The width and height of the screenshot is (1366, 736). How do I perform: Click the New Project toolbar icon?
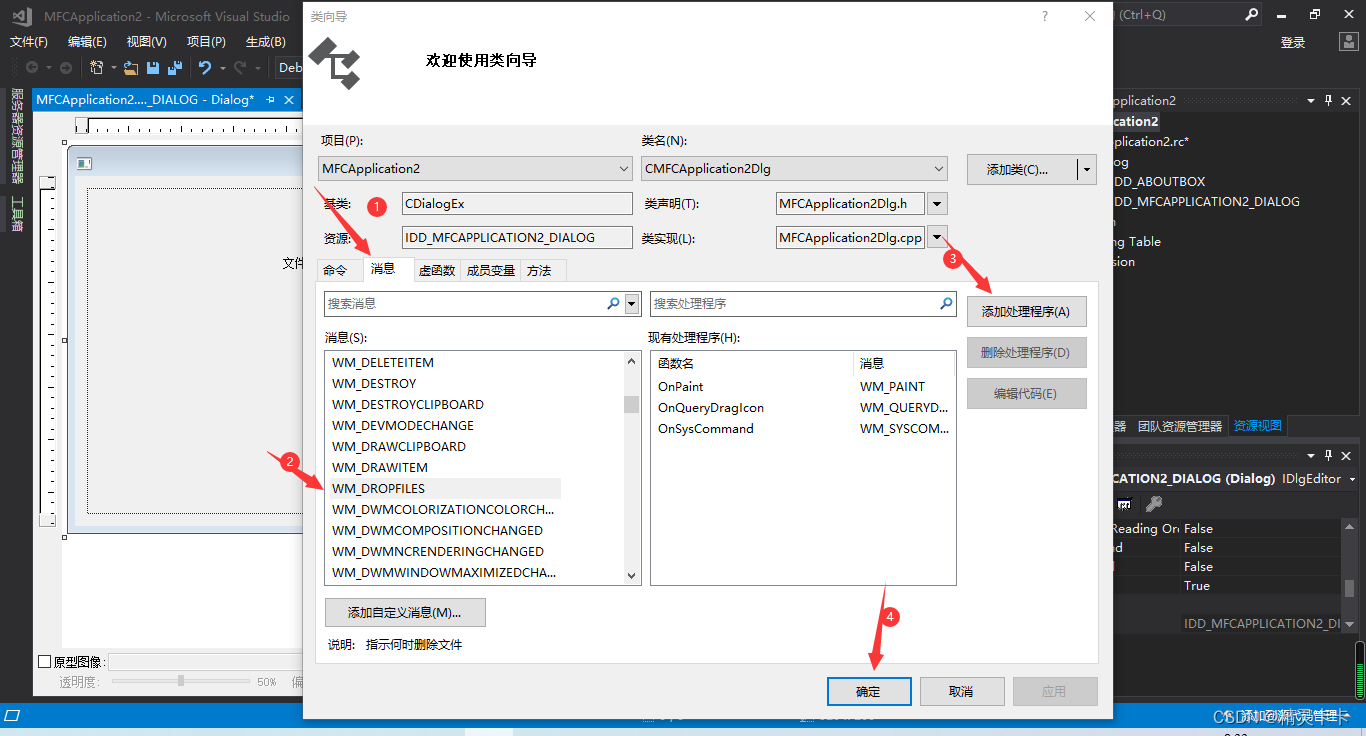(x=97, y=67)
